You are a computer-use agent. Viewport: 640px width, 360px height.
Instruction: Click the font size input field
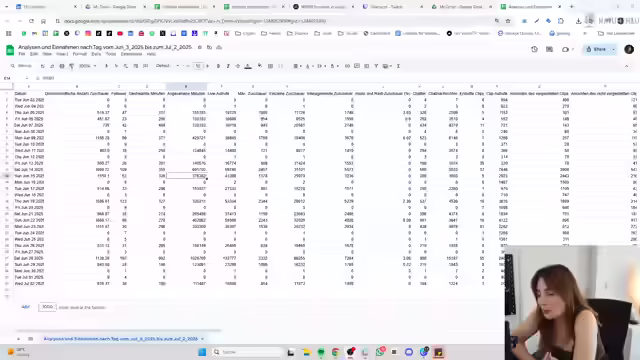click(x=198, y=66)
